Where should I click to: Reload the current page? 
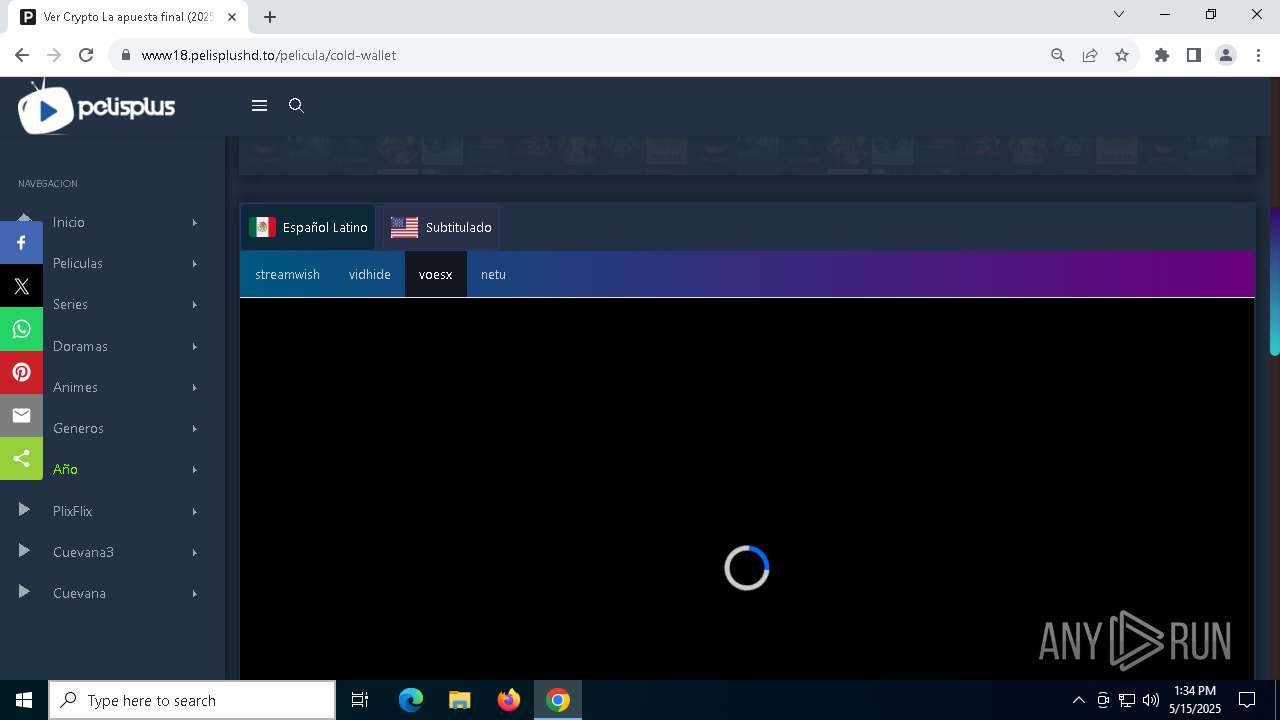(86, 55)
